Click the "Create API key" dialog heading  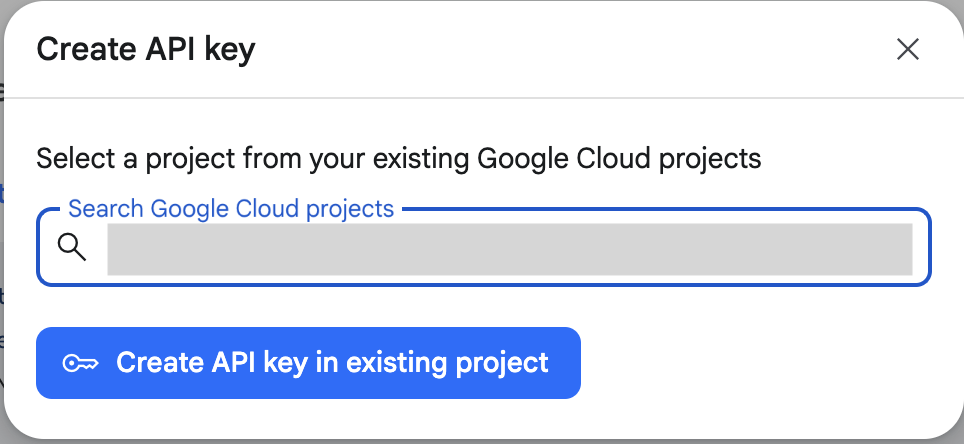click(145, 49)
